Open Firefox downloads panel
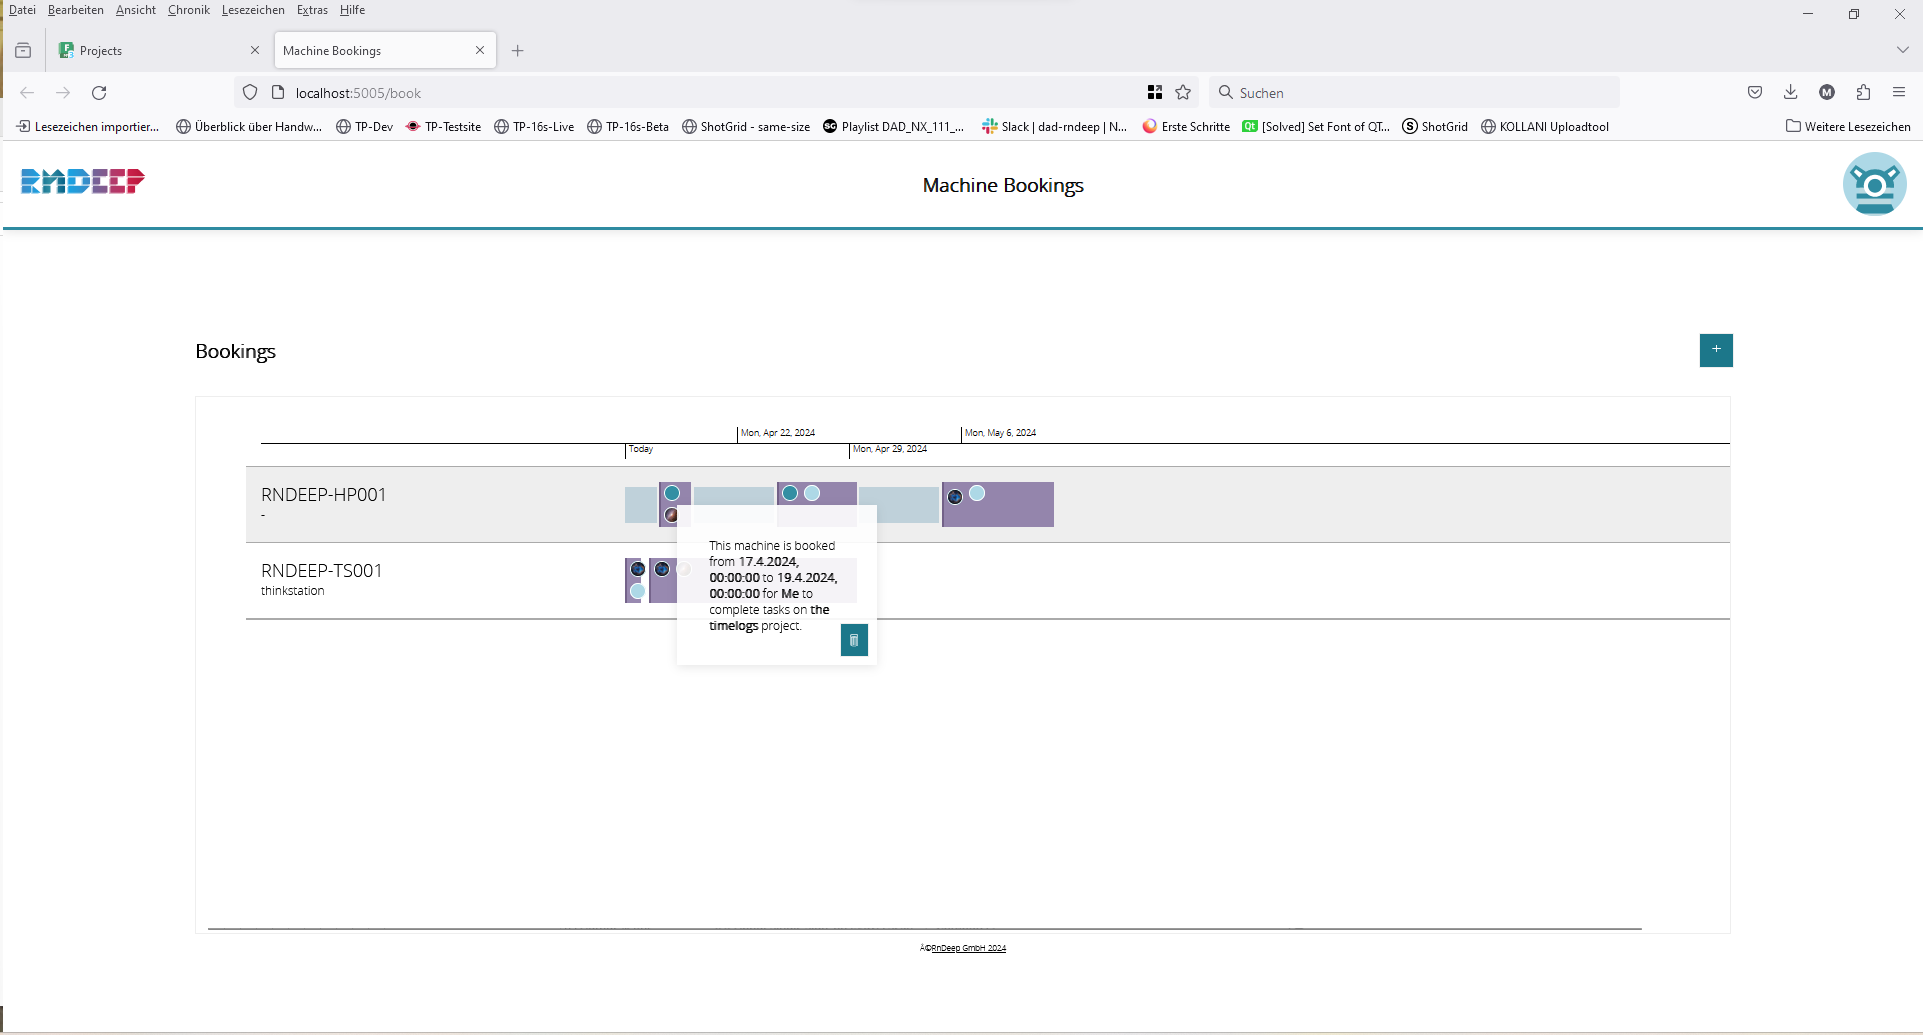Viewport: 1923px width, 1035px height. [x=1791, y=93]
